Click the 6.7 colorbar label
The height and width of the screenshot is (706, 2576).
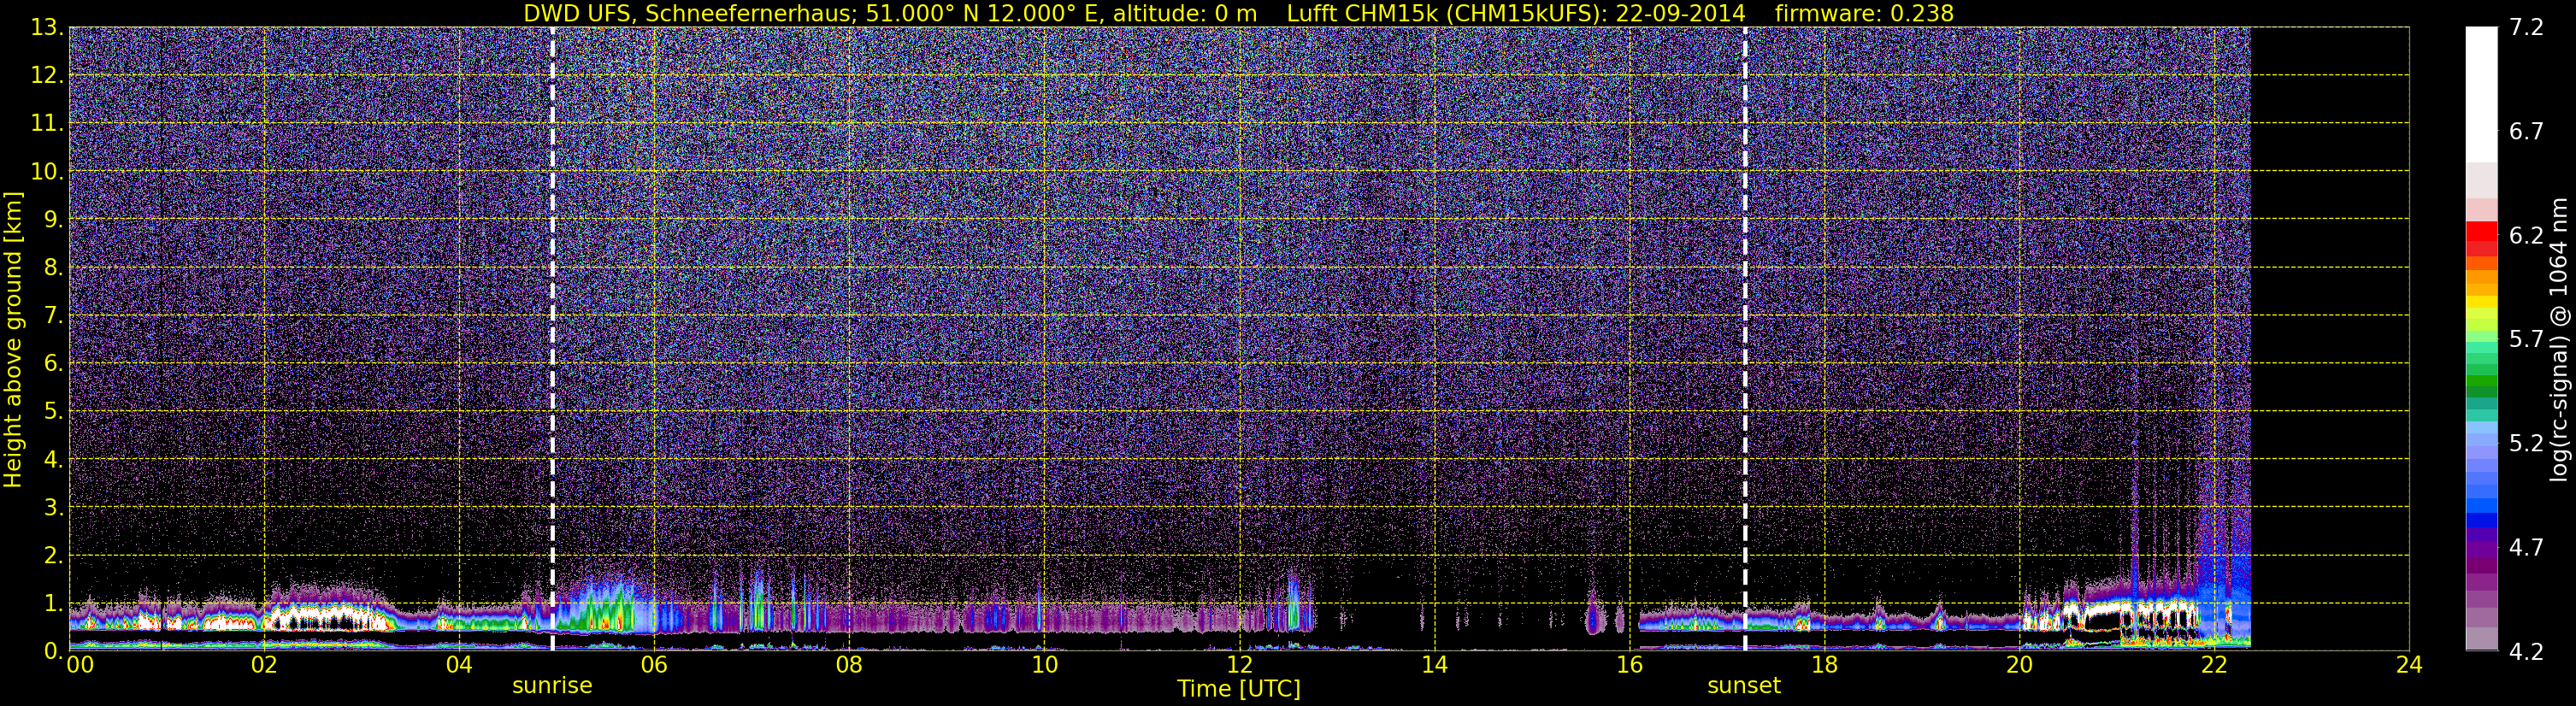pyautogui.click(x=2526, y=132)
